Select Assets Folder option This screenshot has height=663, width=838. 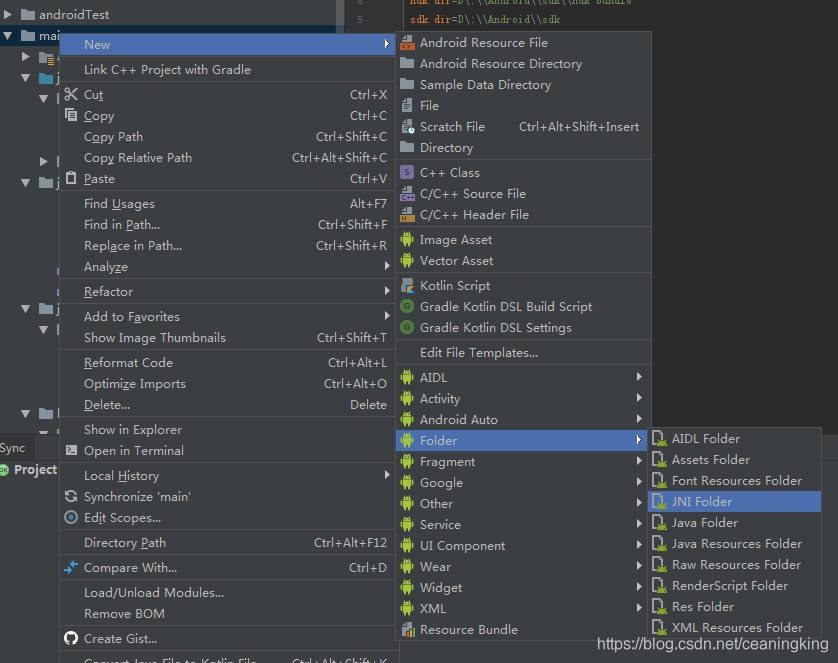pyautogui.click(x=735, y=459)
